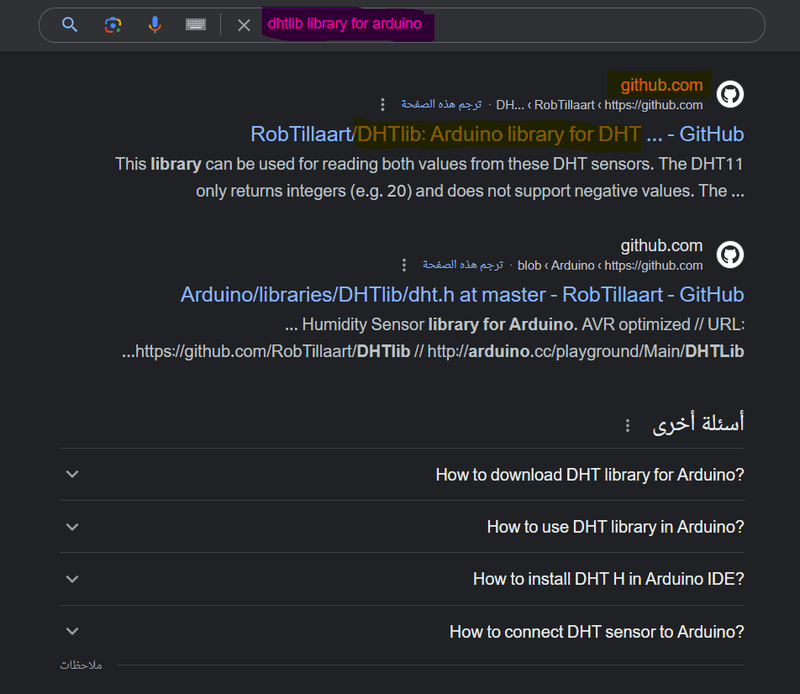Click GitHub favicon of RobTillaart/DHTlib result
The height and width of the screenshot is (694, 800).
click(x=730, y=94)
